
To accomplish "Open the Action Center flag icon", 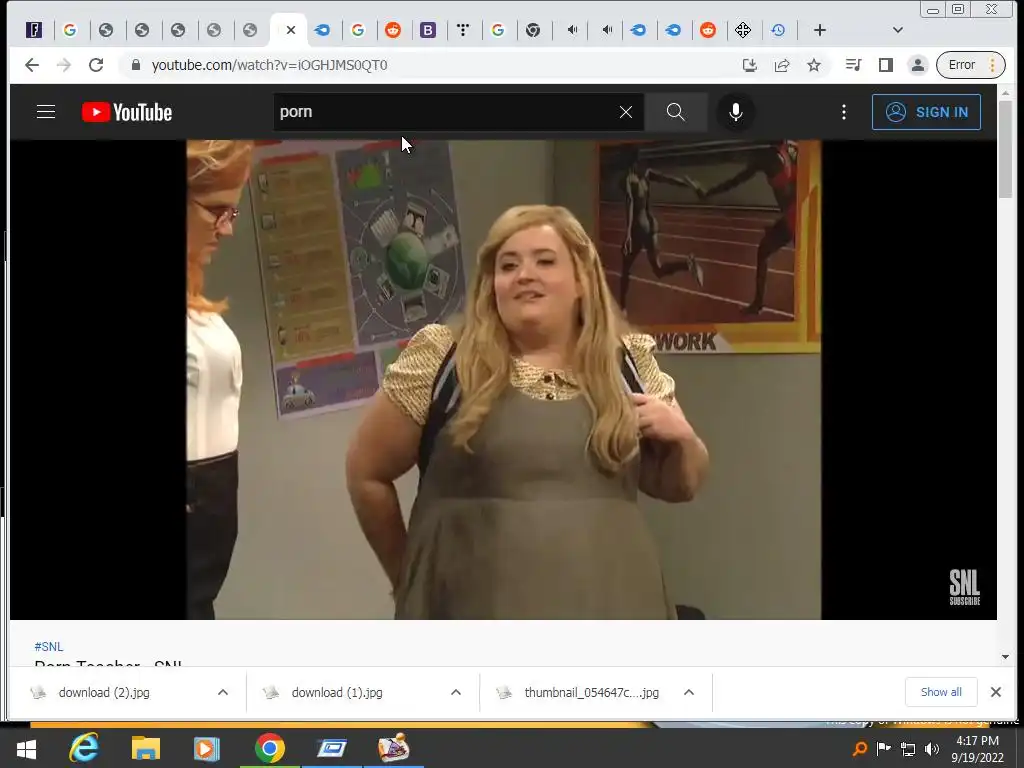I will tap(884, 748).
